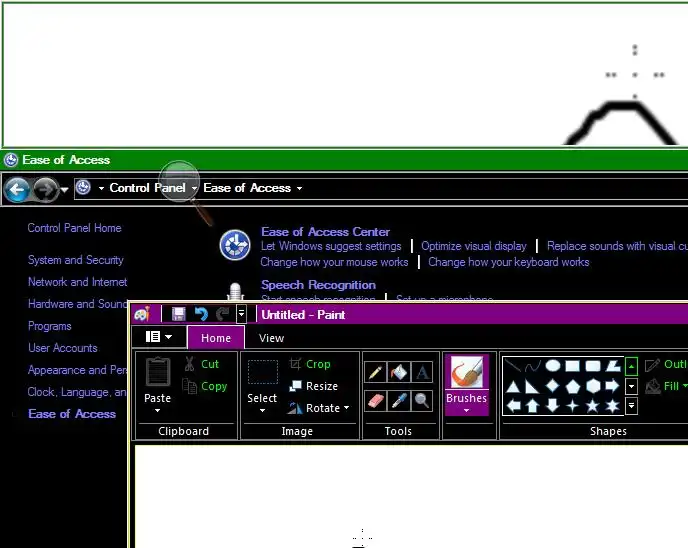Expand the Rotate dropdown
Screen dimensions: 688x548
point(319,408)
